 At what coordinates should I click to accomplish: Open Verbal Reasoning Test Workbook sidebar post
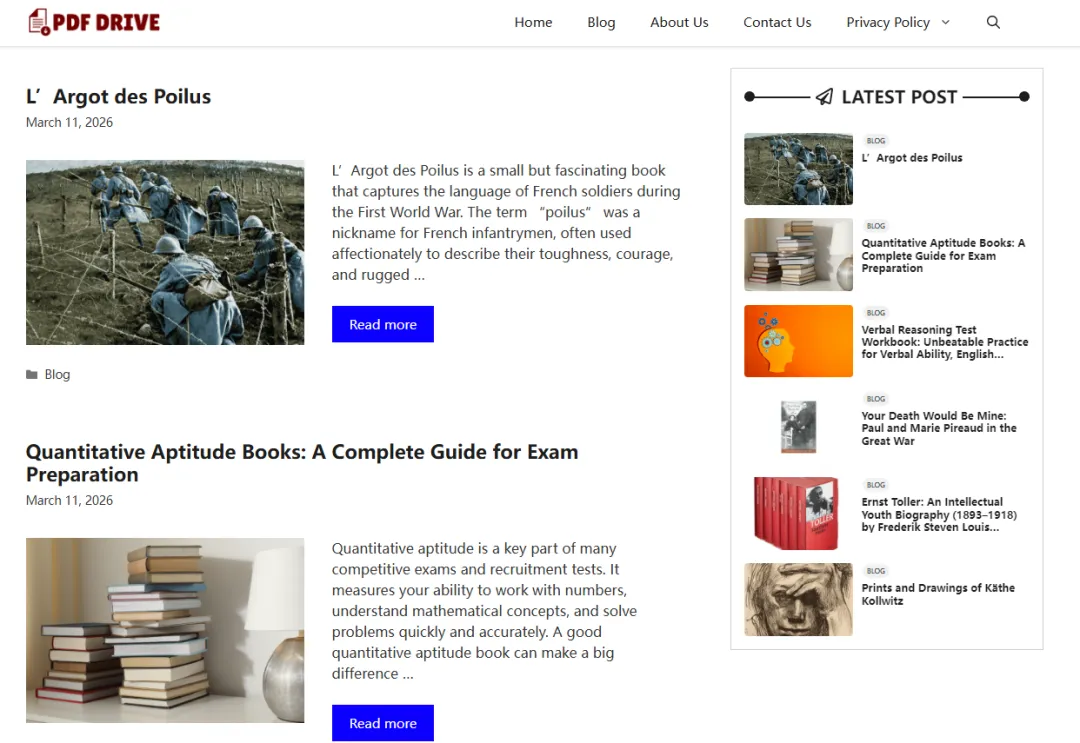click(944, 342)
